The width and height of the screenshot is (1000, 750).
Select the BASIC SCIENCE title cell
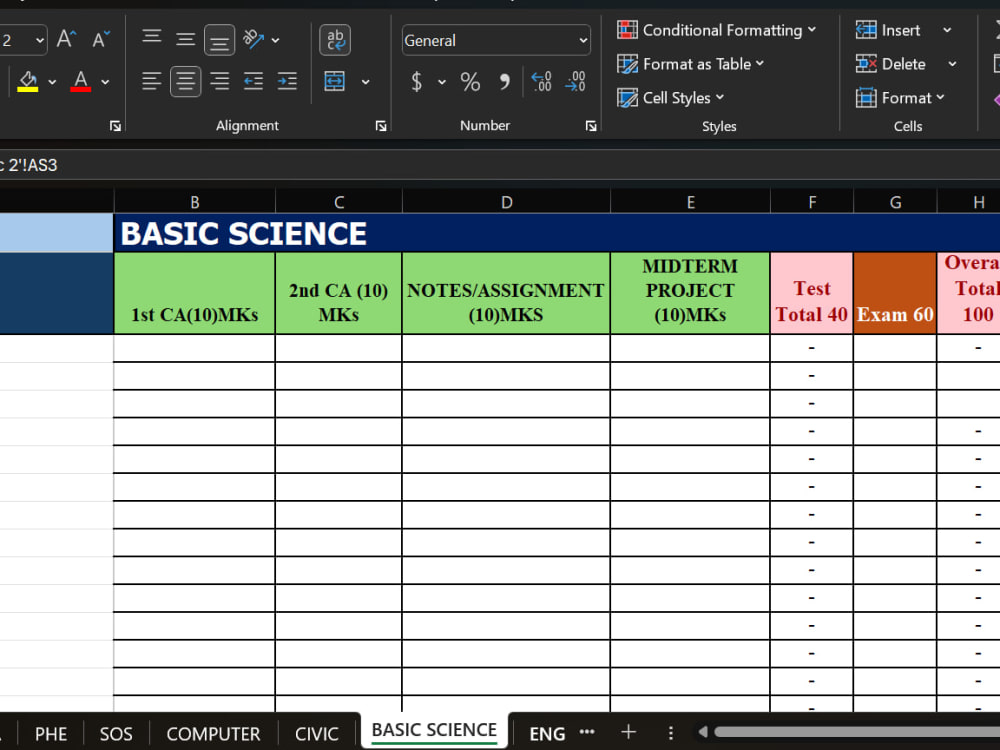(x=557, y=233)
